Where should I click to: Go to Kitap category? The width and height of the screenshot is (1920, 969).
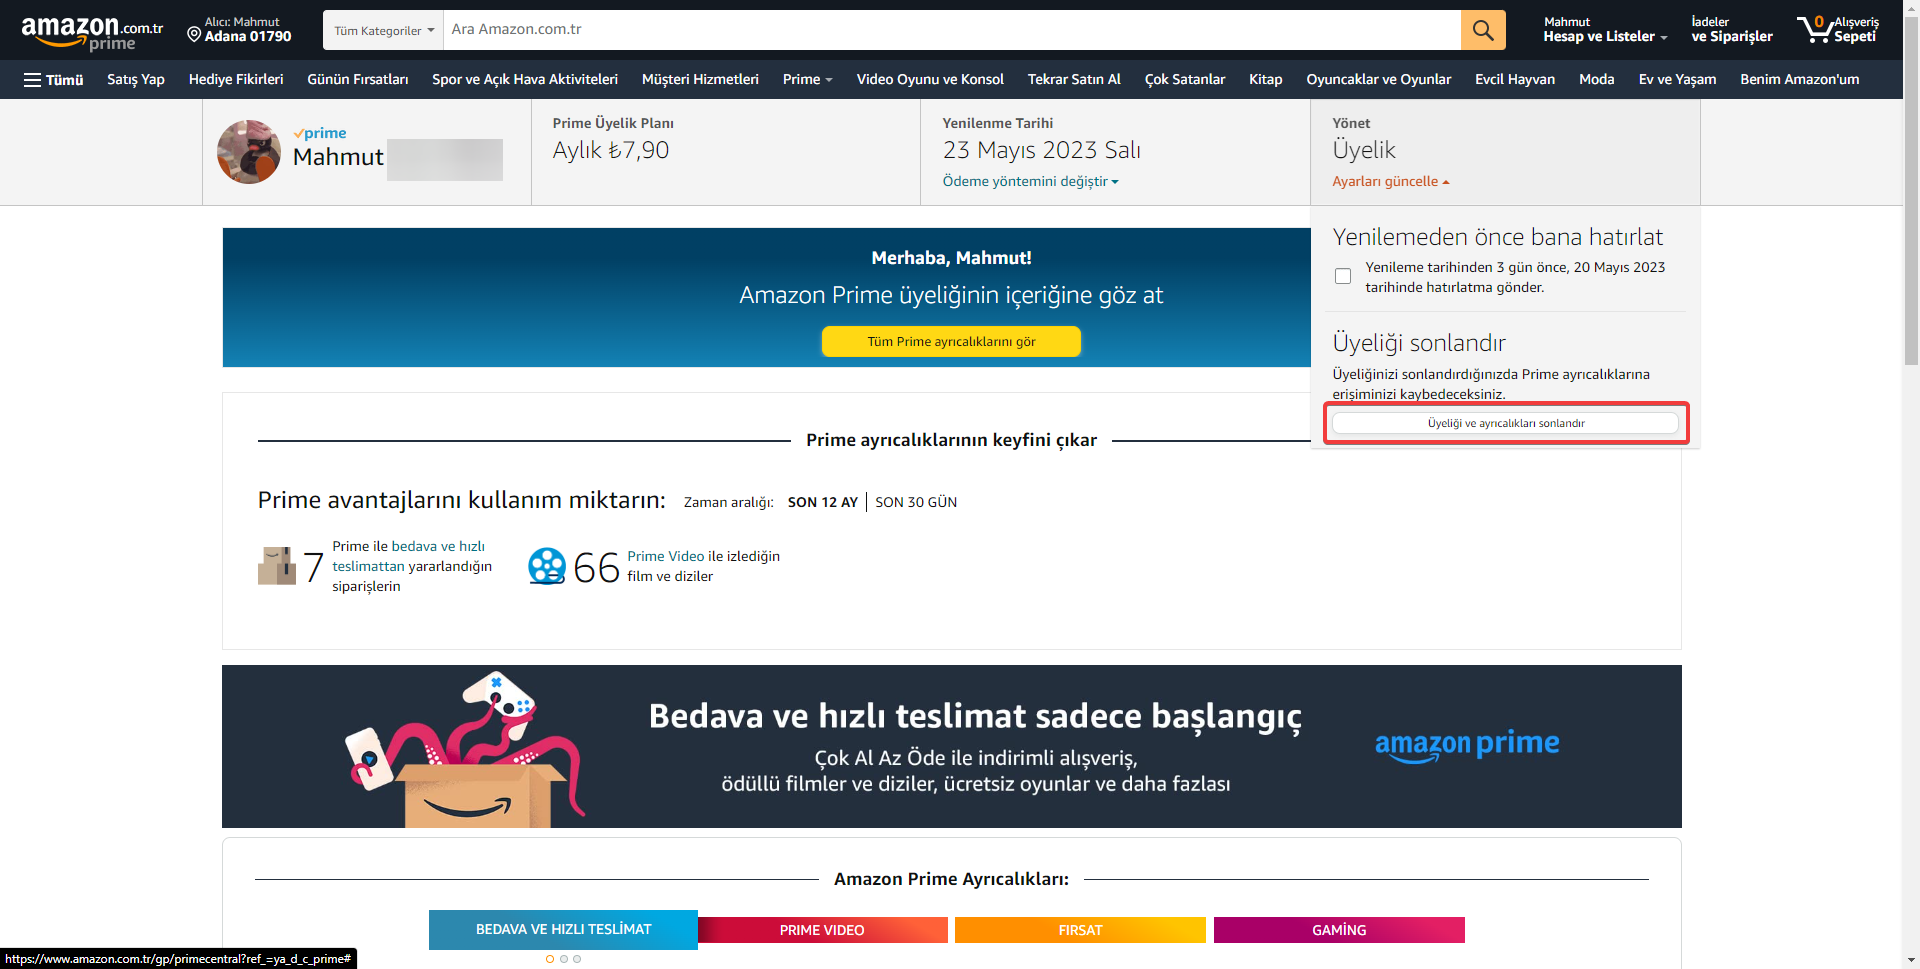point(1266,80)
